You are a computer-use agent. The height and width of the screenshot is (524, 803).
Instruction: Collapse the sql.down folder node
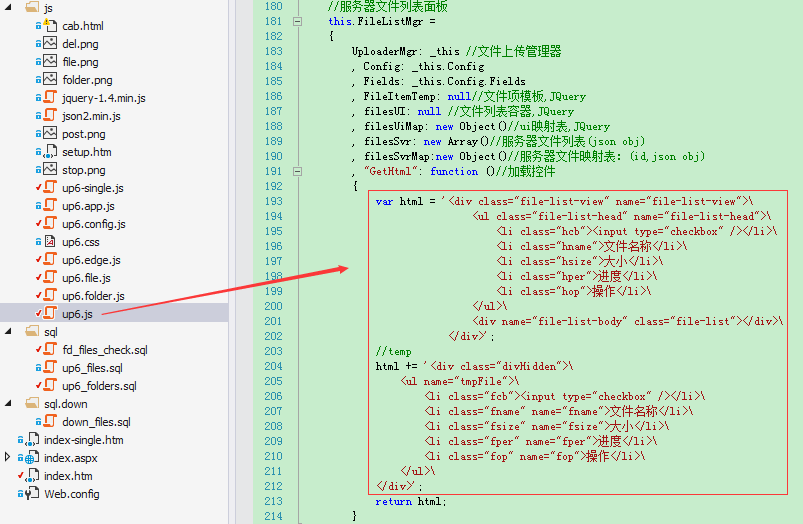pyautogui.click(x=8, y=403)
